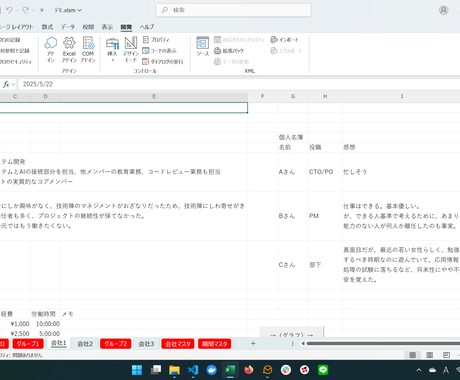This screenshot has width=460, height=380.
Task: Switch to the グループ1 sheet tab
Action: pos(28,344)
